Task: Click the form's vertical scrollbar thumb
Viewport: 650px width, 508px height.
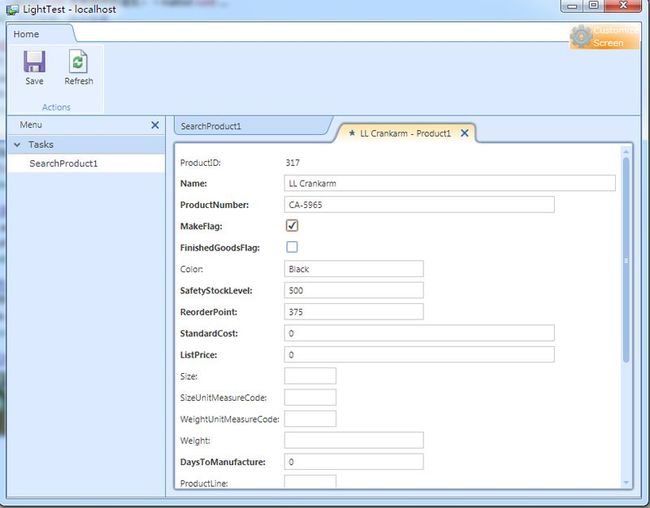Action: (x=626, y=260)
